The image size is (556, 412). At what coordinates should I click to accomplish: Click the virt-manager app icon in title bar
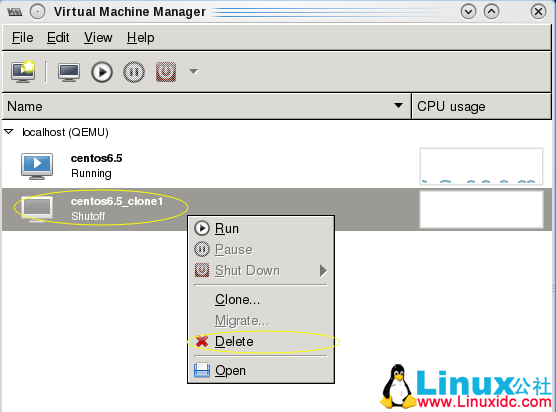tap(15, 12)
